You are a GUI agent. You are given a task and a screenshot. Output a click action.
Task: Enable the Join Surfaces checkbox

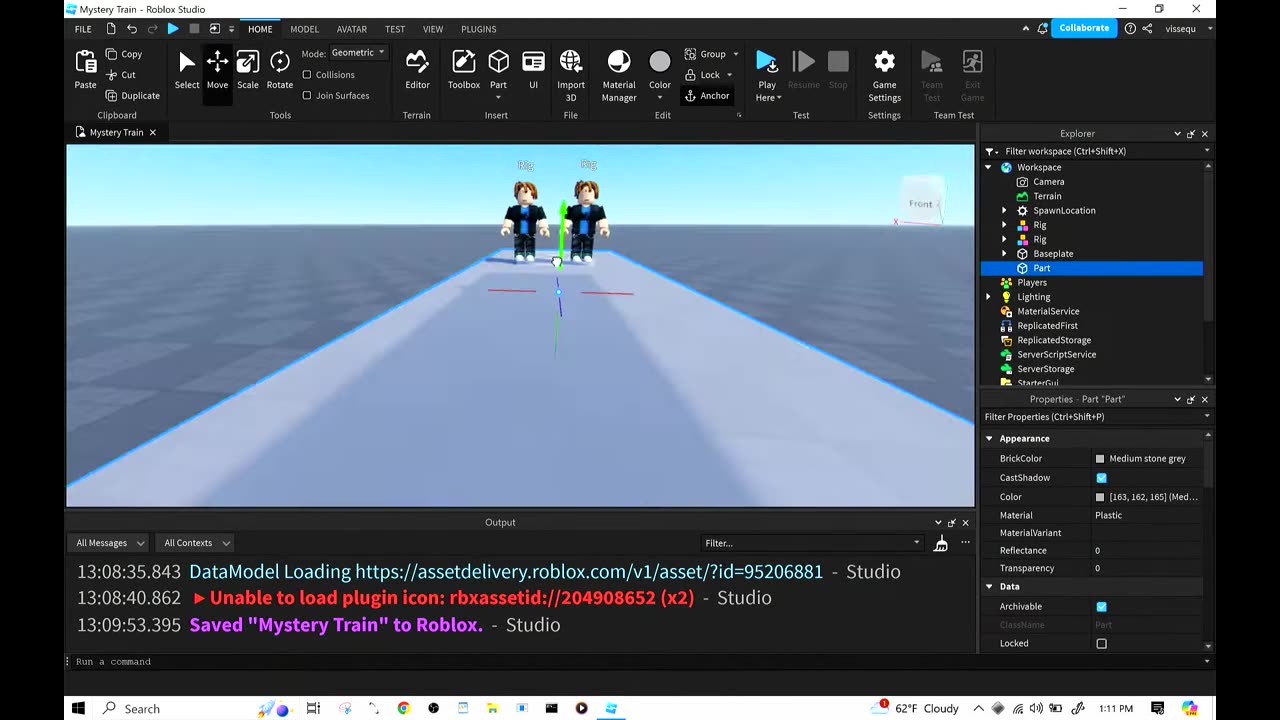307,96
